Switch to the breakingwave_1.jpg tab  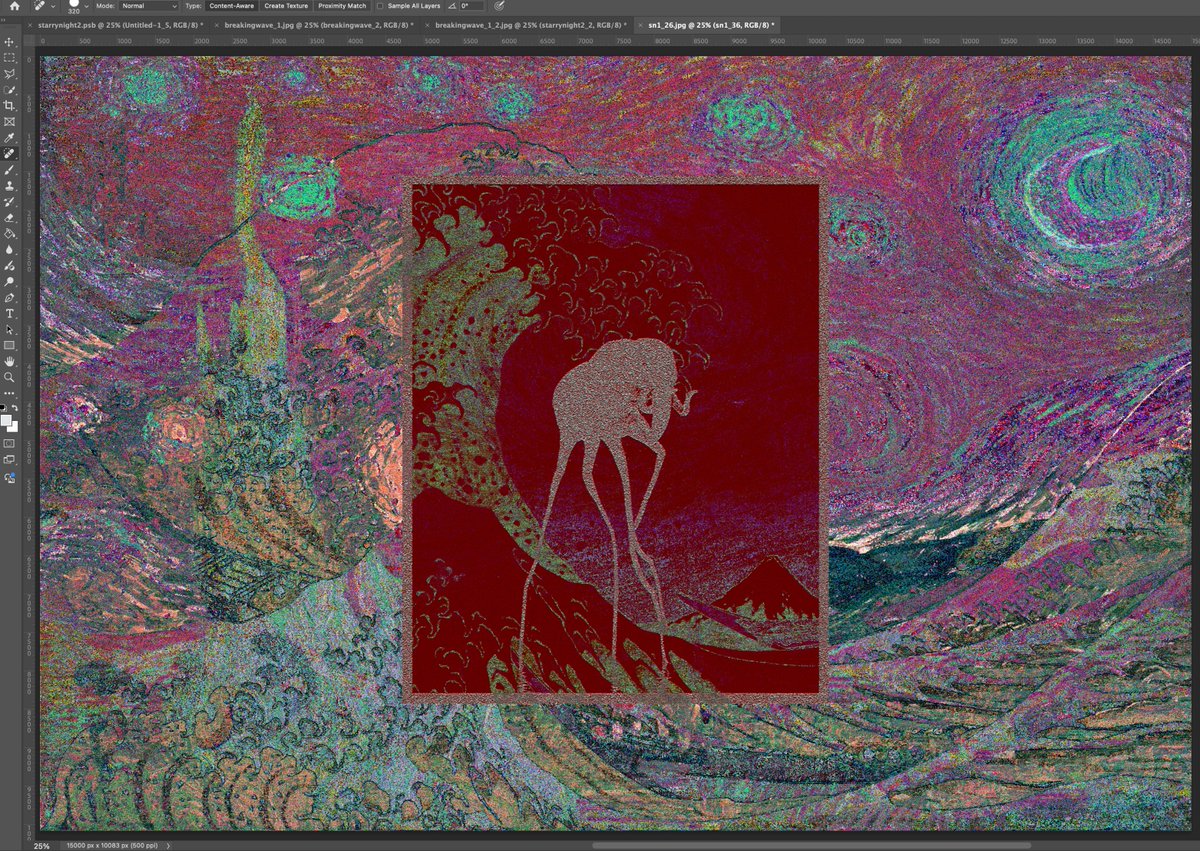[x=320, y=24]
